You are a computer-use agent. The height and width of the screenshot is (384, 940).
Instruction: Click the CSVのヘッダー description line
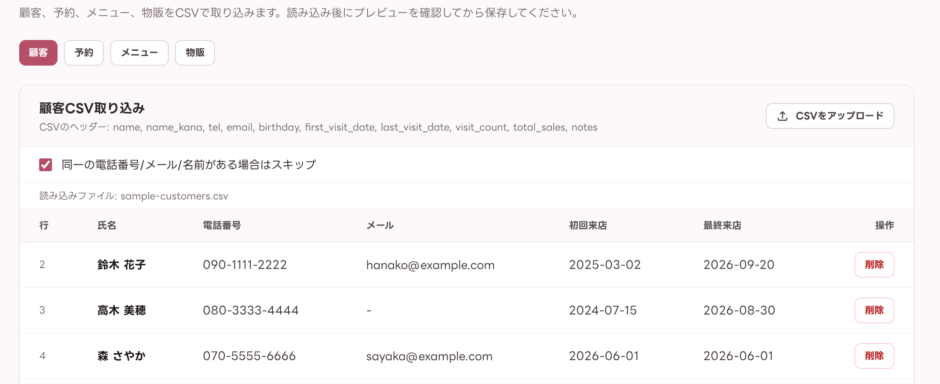[x=318, y=127]
